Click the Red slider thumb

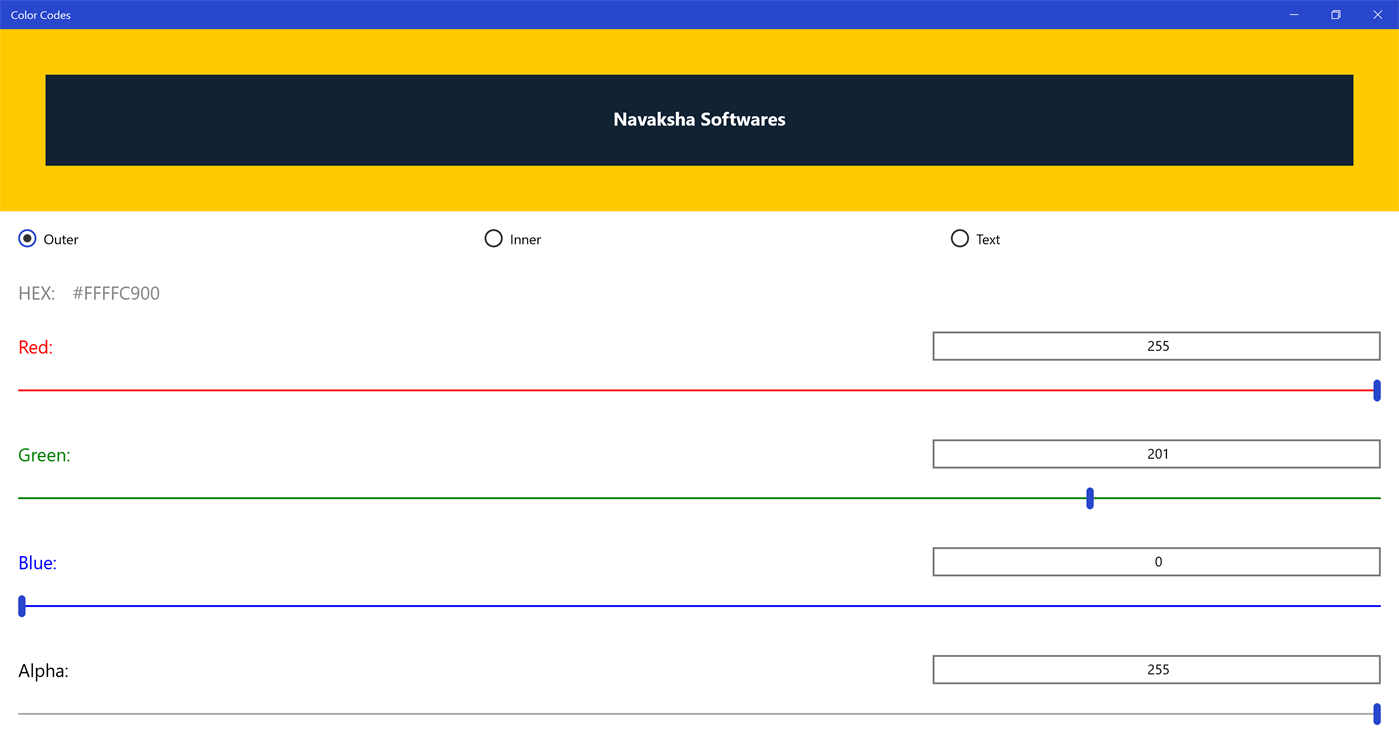click(1377, 390)
